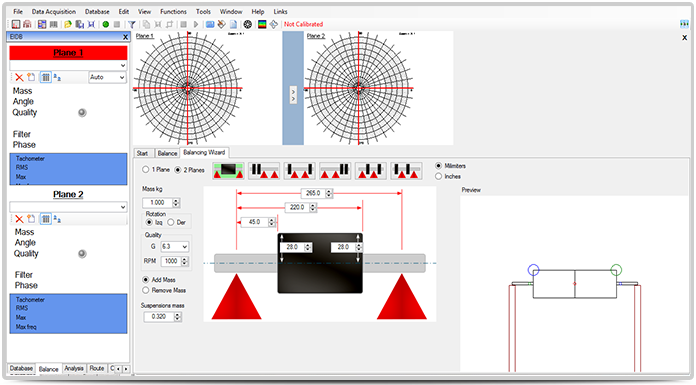
Task: Choose Inches as the unit
Action: pos(439,176)
